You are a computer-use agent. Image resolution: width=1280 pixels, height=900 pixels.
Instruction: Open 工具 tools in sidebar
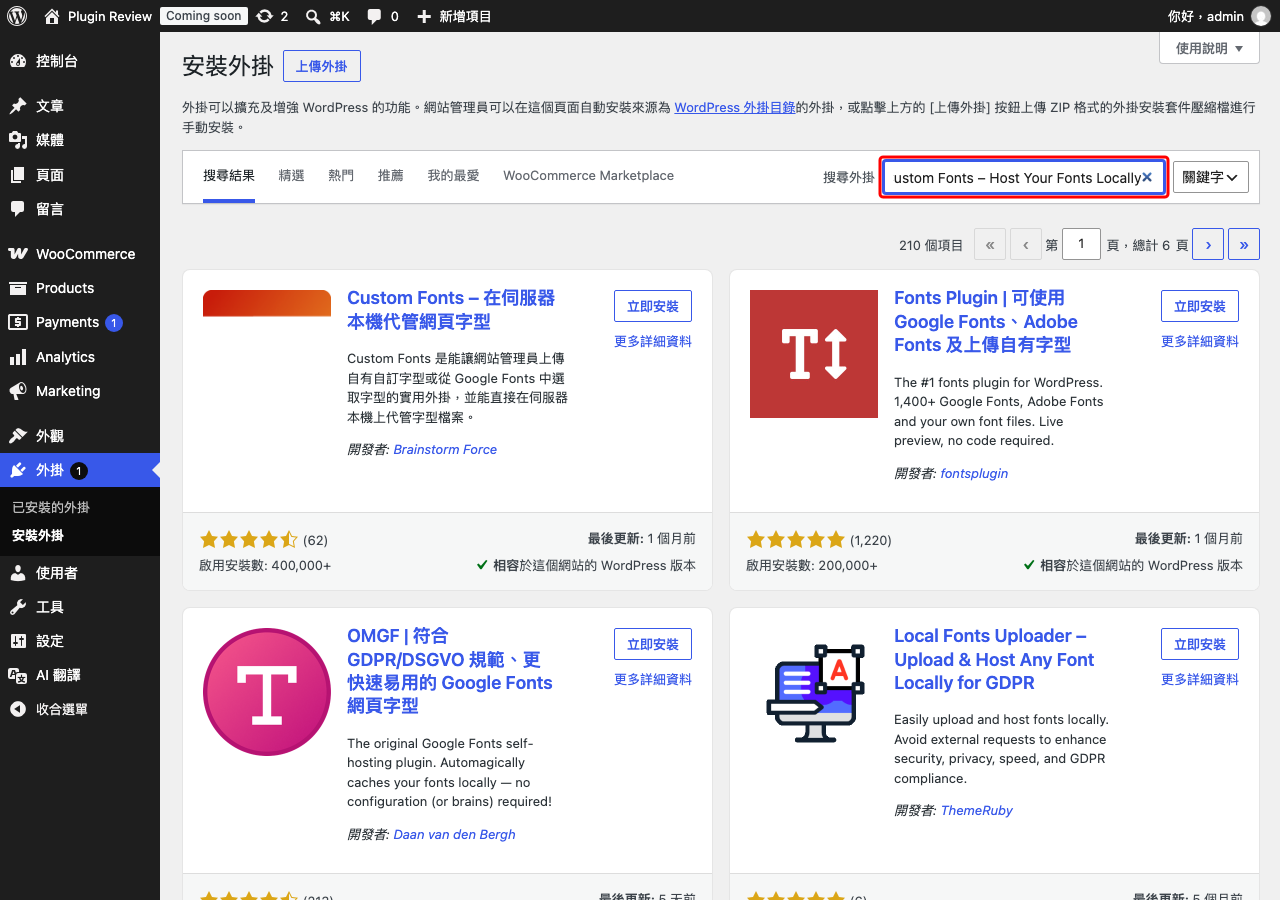coord(80,607)
